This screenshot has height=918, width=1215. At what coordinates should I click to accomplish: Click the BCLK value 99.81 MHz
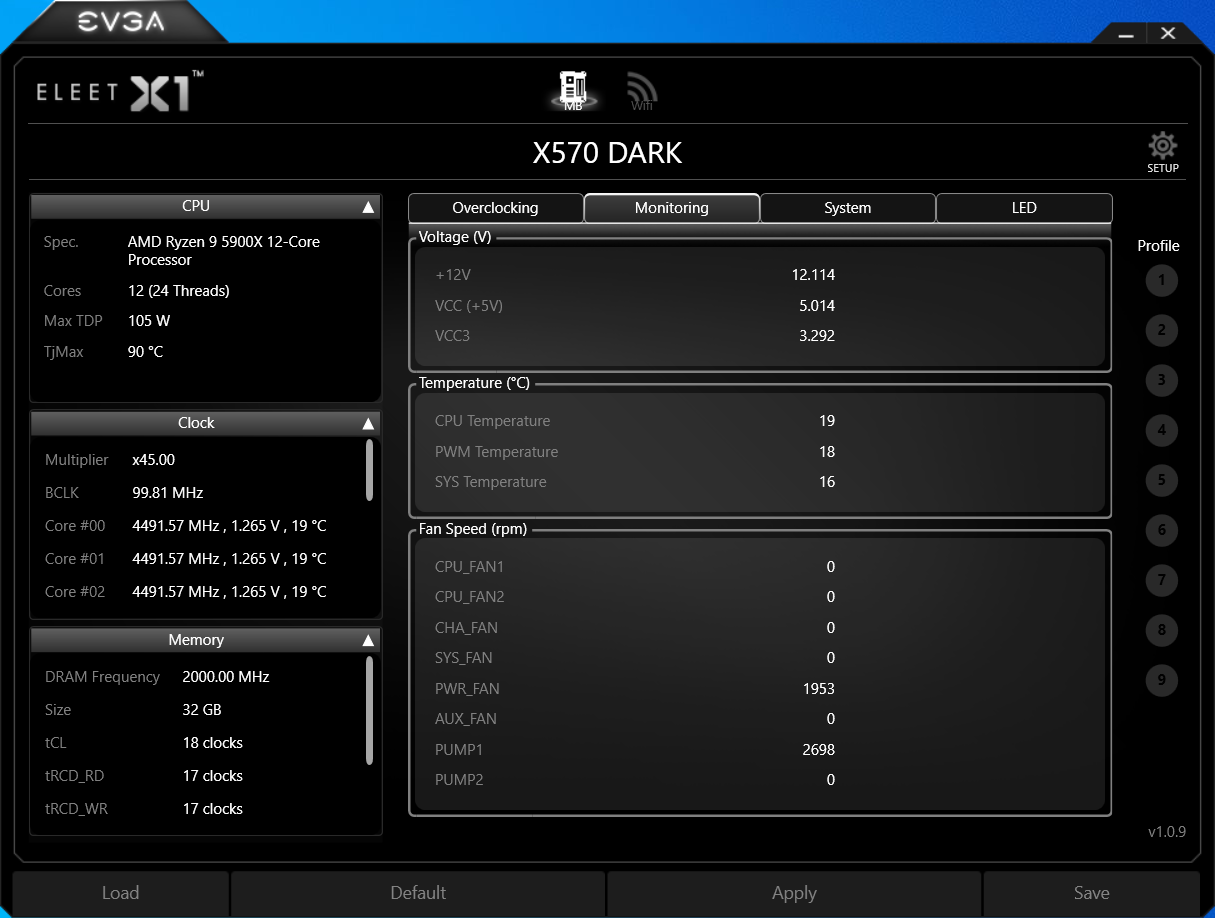click(x=167, y=493)
